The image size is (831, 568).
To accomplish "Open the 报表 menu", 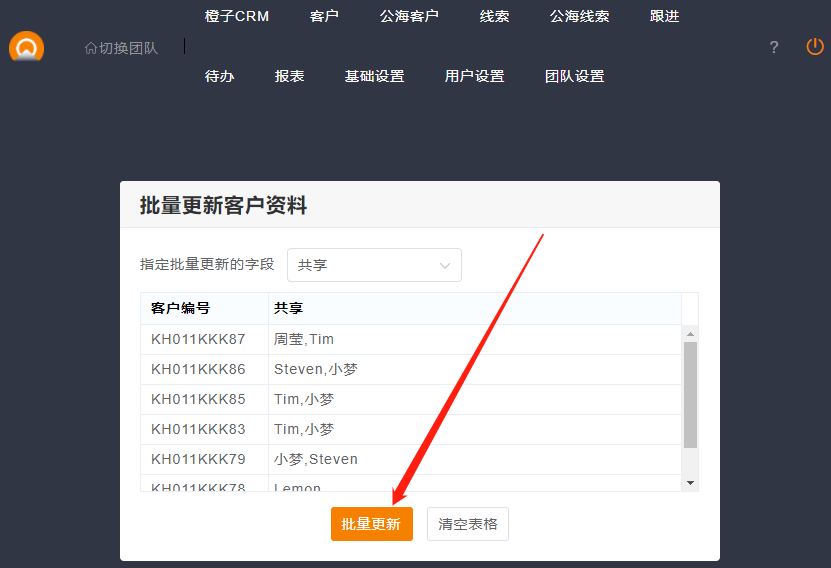I will click(x=289, y=76).
